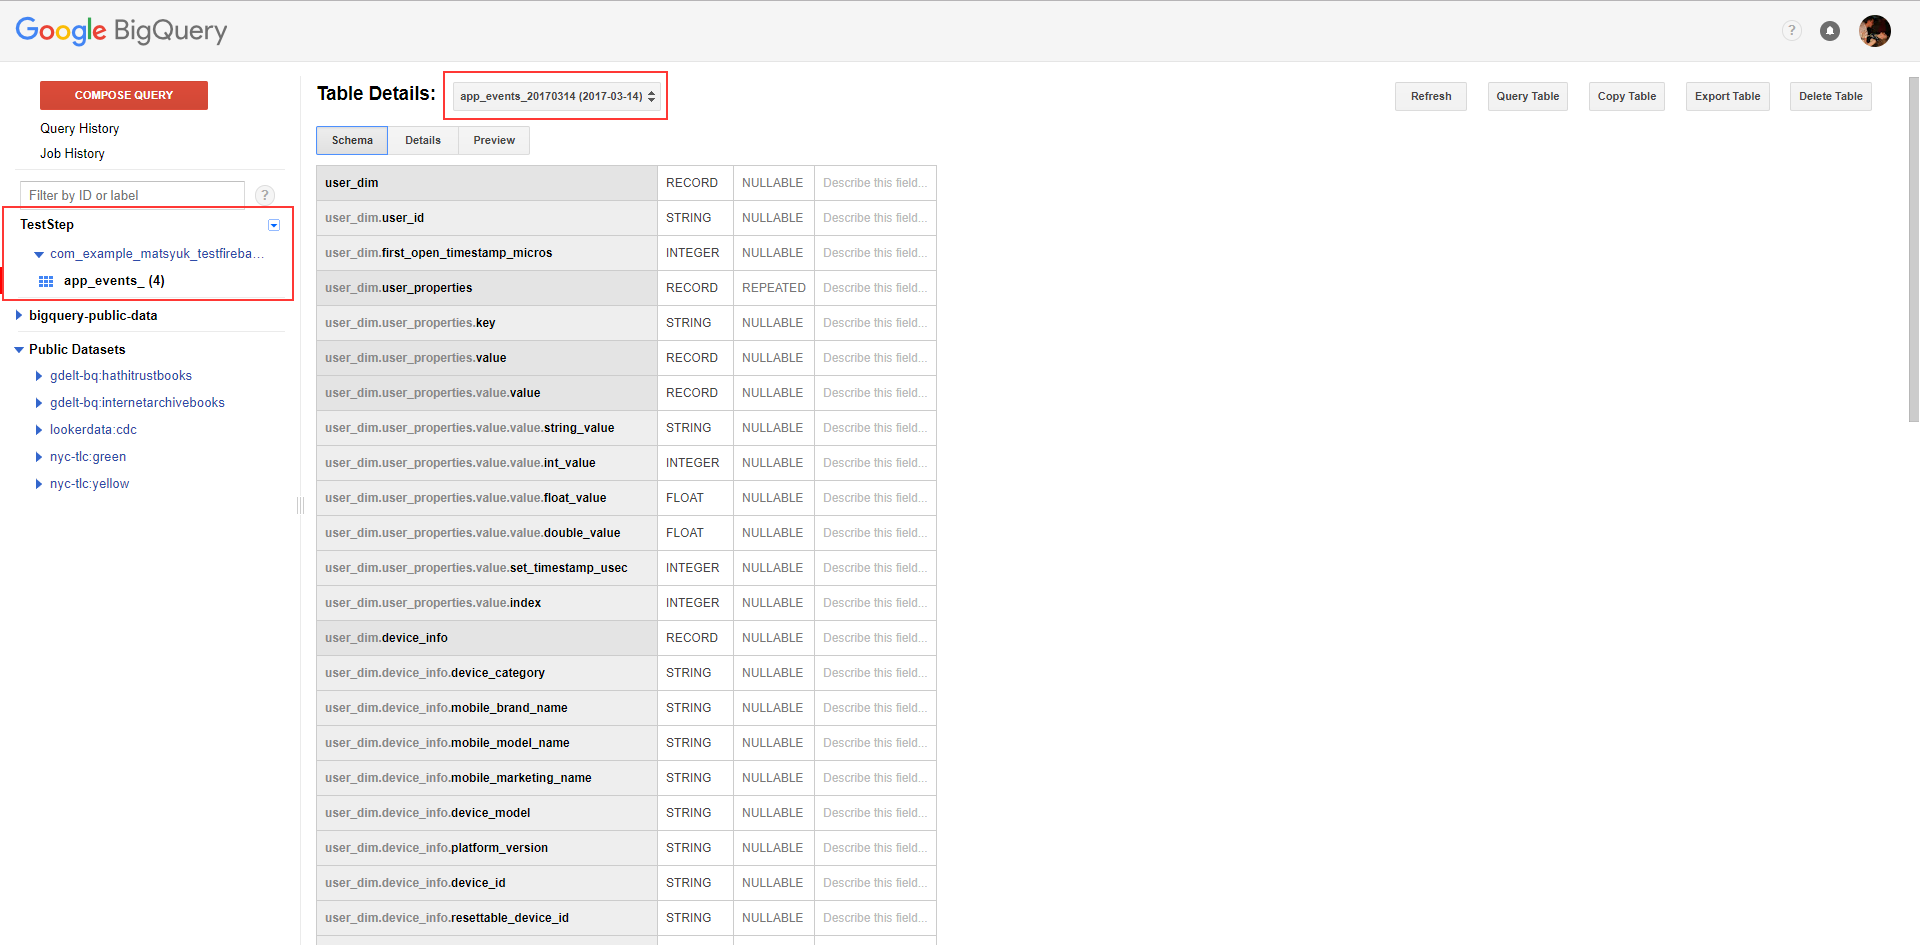The image size is (1920, 945).
Task: Collapse the Public Datasets section
Action: pyautogui.click(x=18, y=350)
